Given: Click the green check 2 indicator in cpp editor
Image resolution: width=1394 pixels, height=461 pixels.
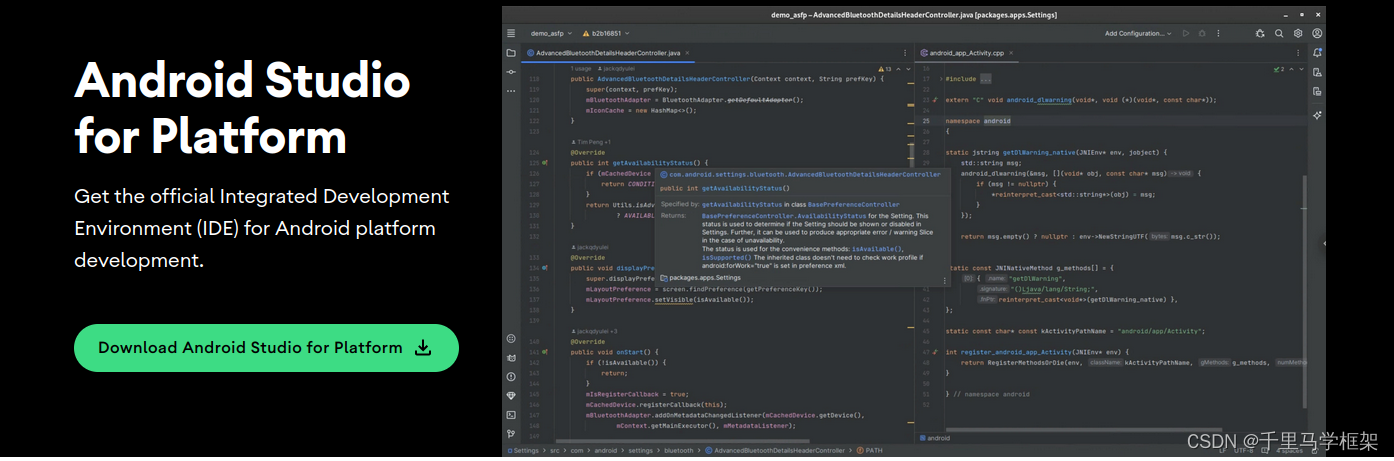Looking at the screenshot, I should (x=1278, y=69).
